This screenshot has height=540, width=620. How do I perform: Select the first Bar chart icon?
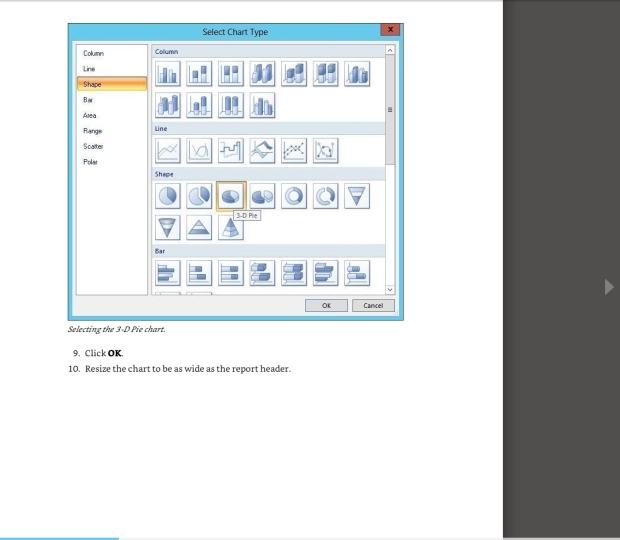tap(169, 268)
